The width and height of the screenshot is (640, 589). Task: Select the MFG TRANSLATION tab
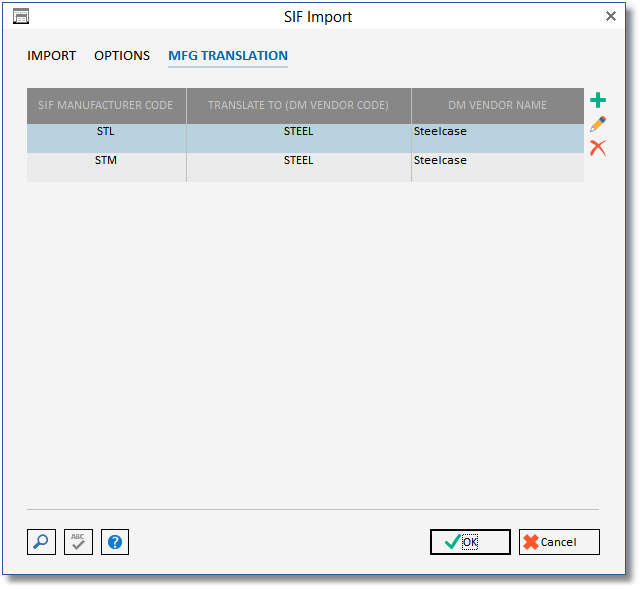pos(228,56)
